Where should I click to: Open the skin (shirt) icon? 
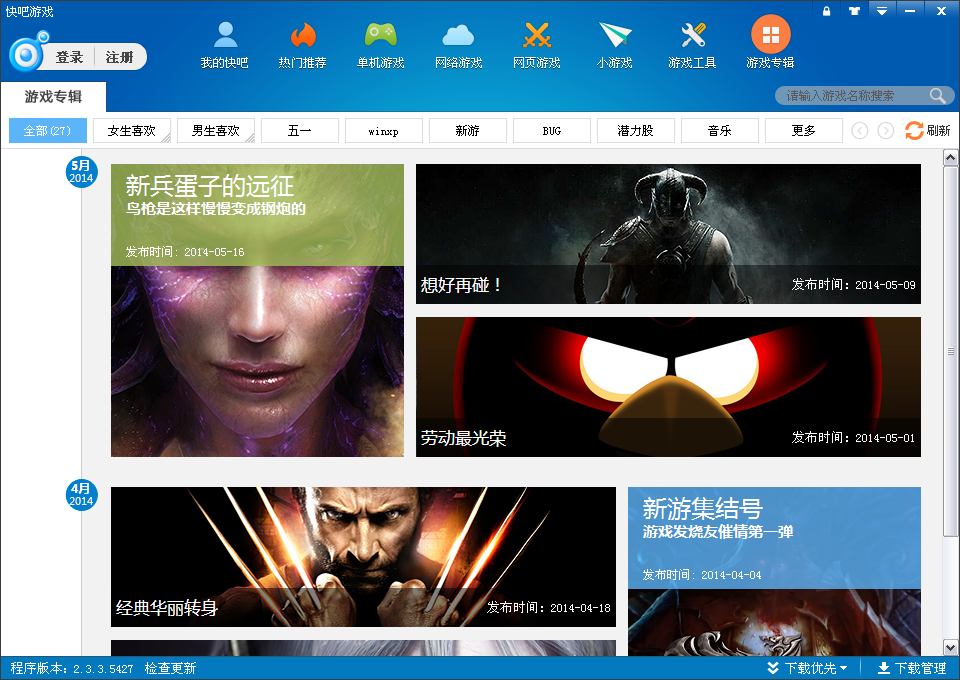point(854,10)
